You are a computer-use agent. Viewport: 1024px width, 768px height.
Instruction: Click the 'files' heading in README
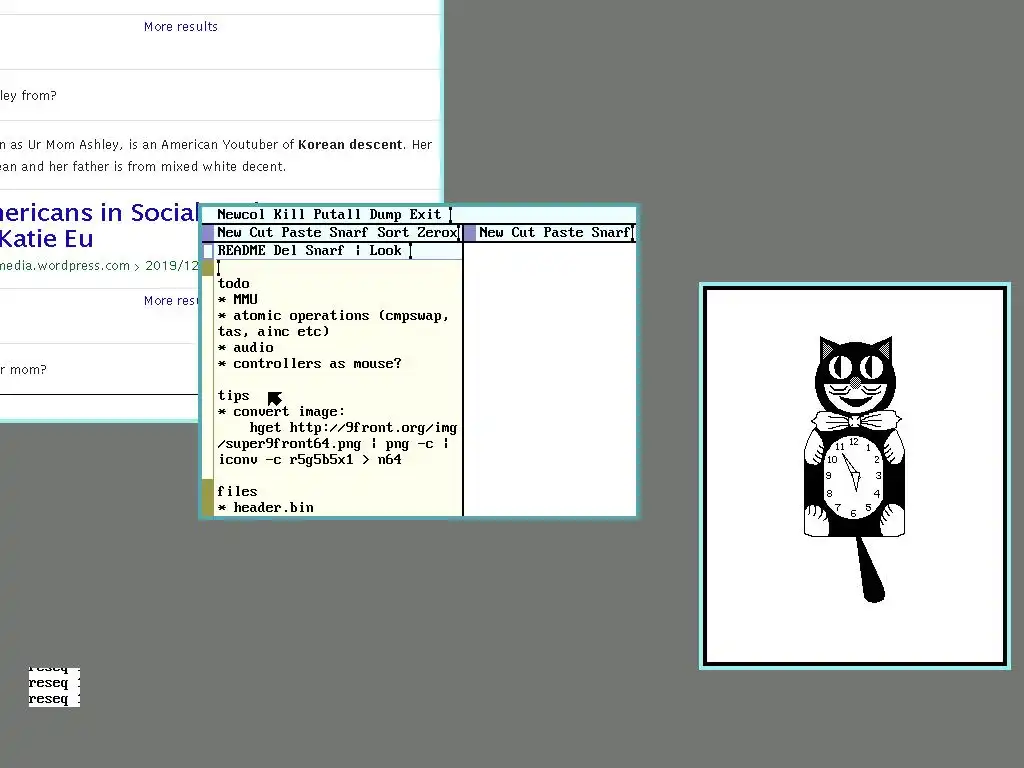click(237, 491)
